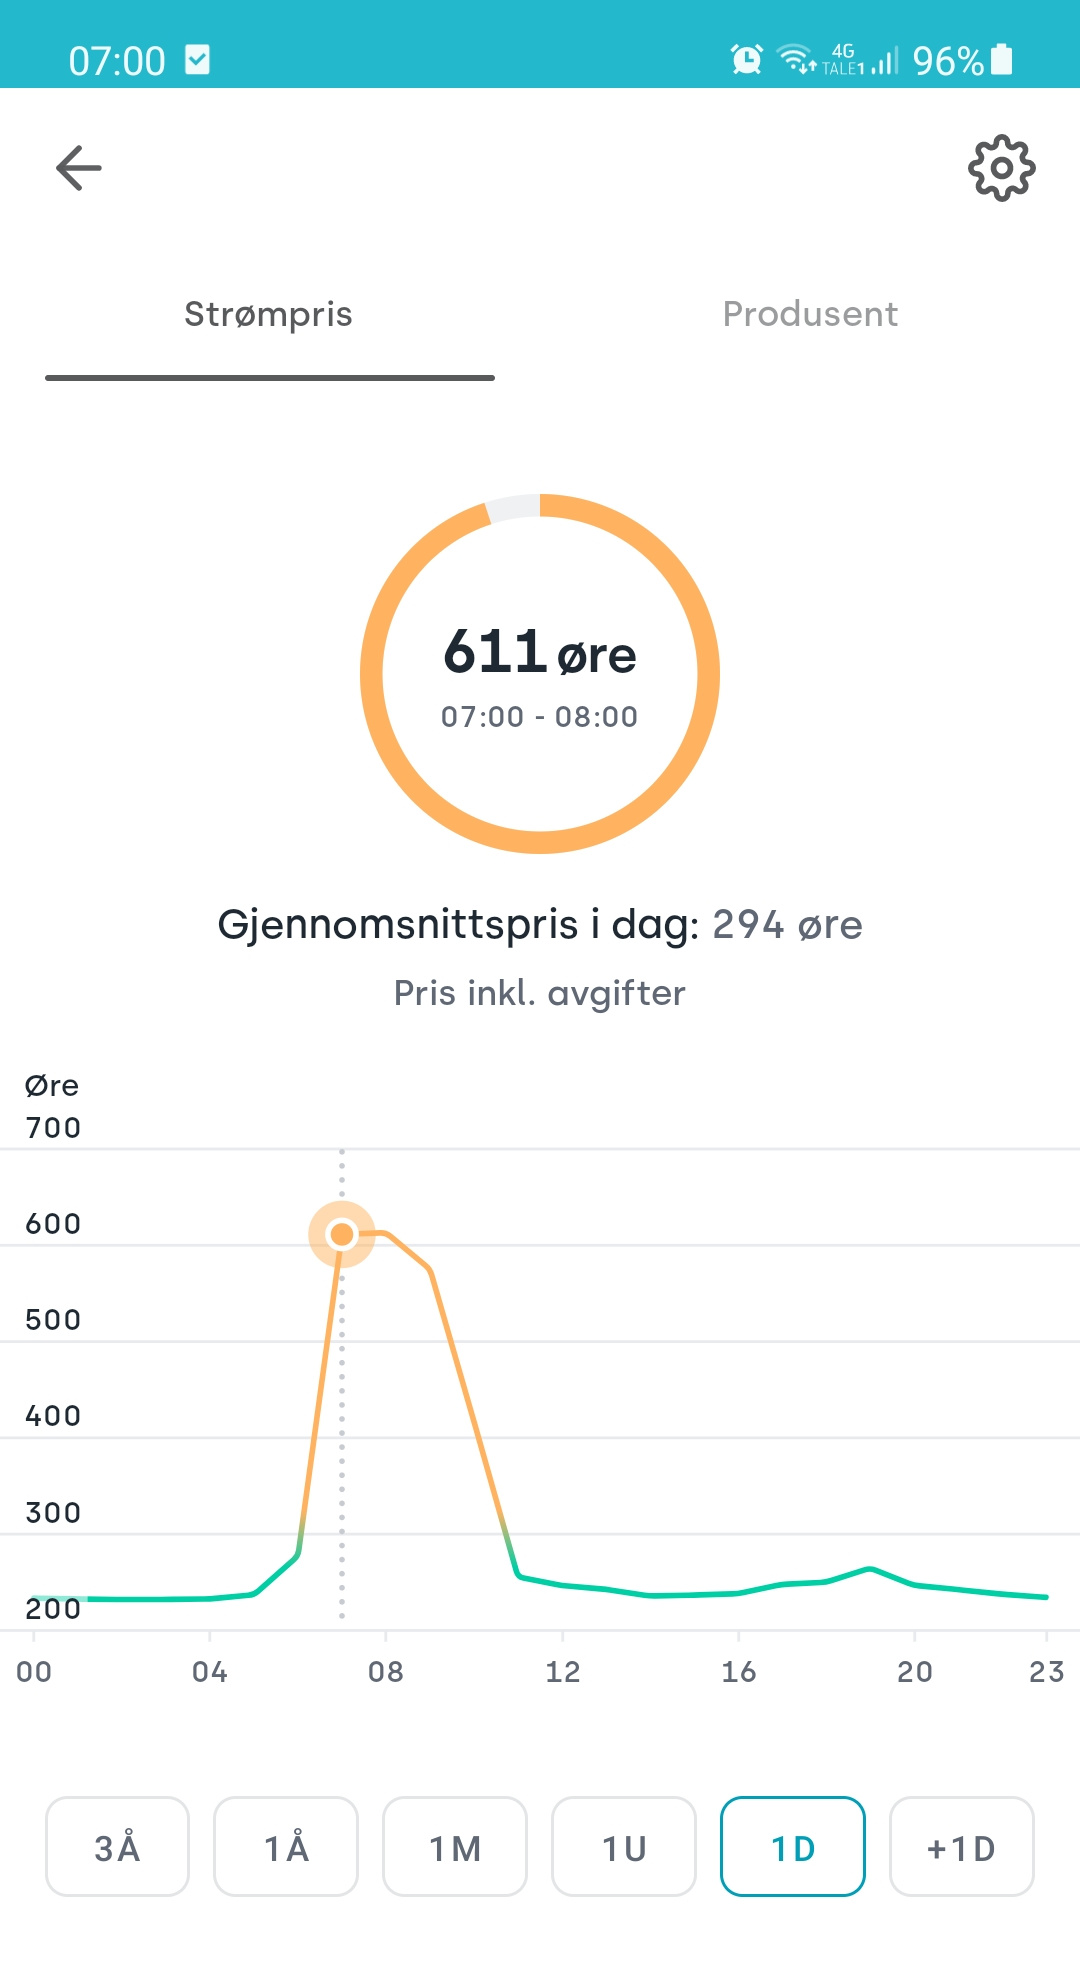
Task: Show tomorrow's prices with +1D
Action: click(961, 1848)
